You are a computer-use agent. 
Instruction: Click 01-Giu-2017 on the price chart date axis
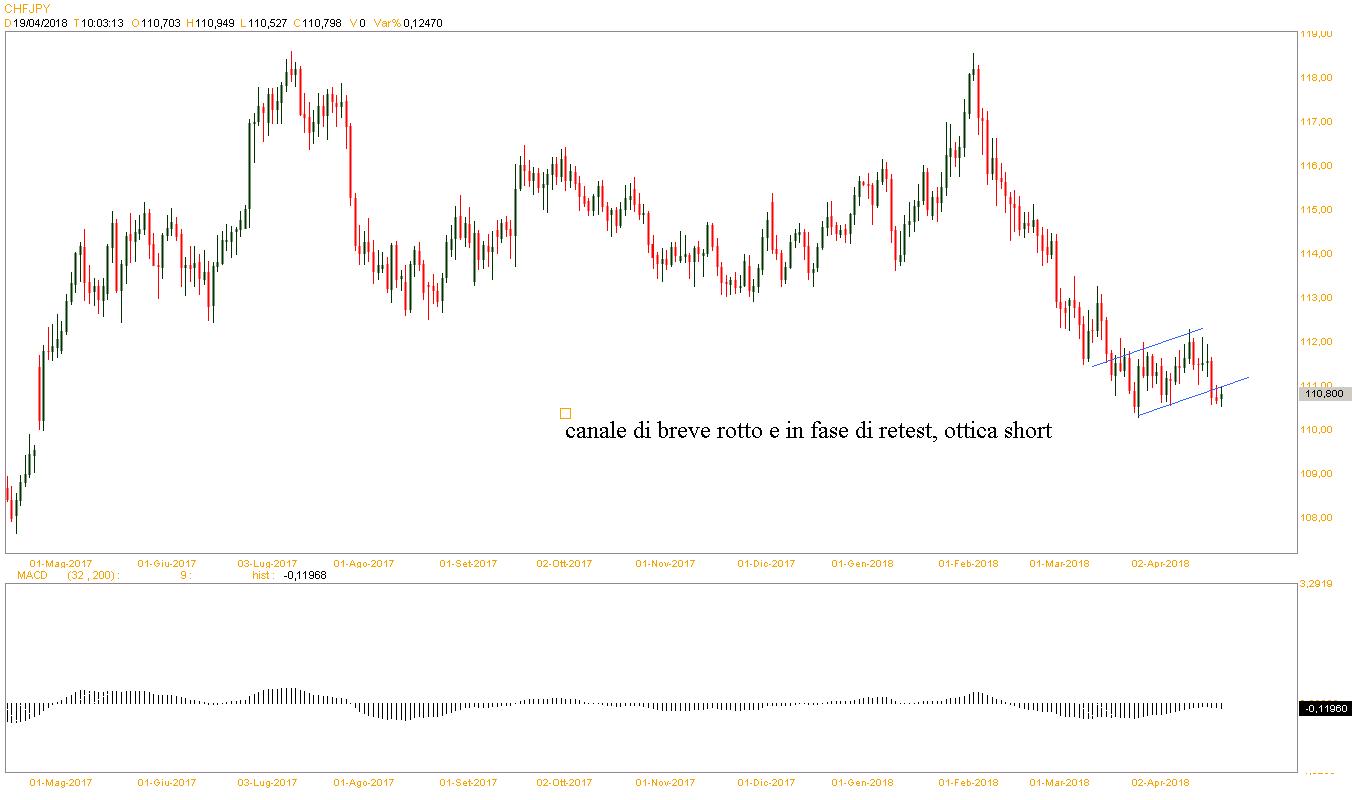tap(166, 564)
